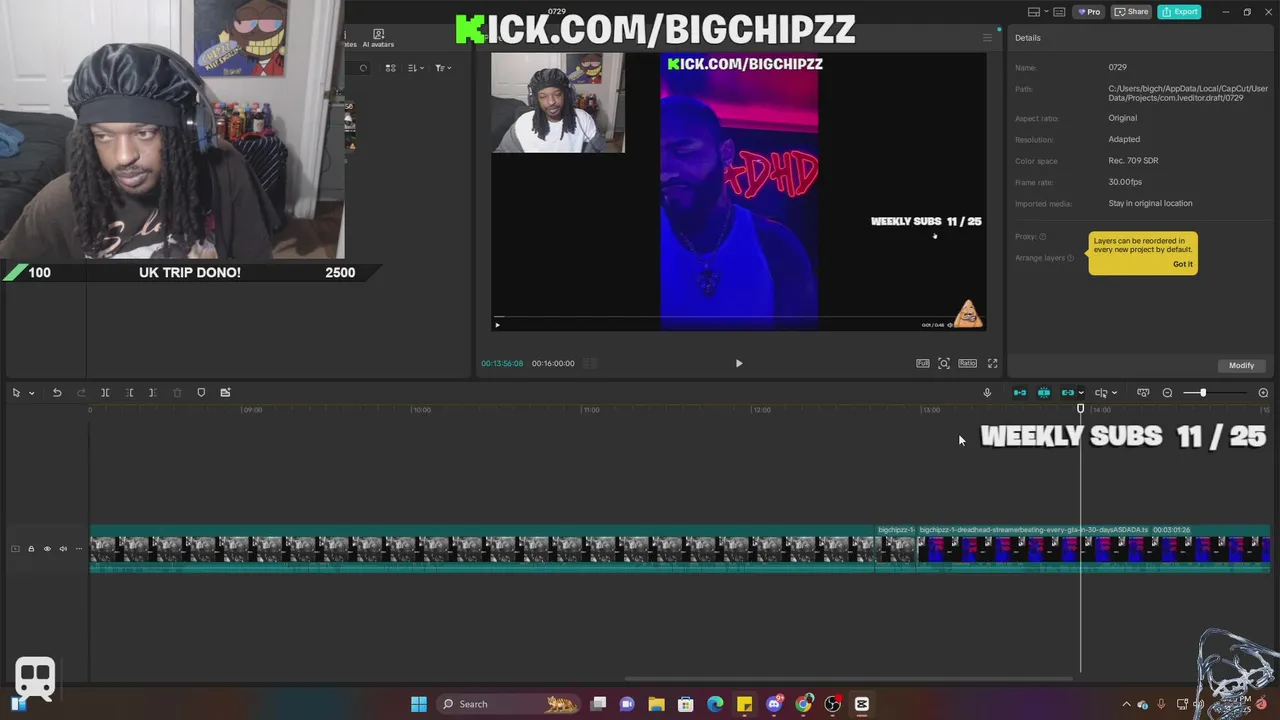Zoom in the timeline with plus icon

point(1263,393)
